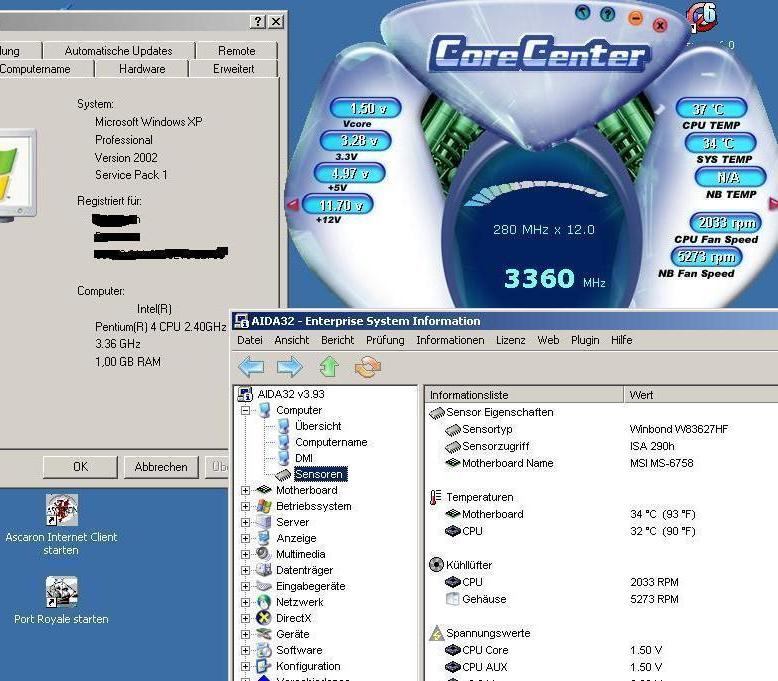
Task: Click the orange refresh icon in AIDA32
Action: point(368,367)
